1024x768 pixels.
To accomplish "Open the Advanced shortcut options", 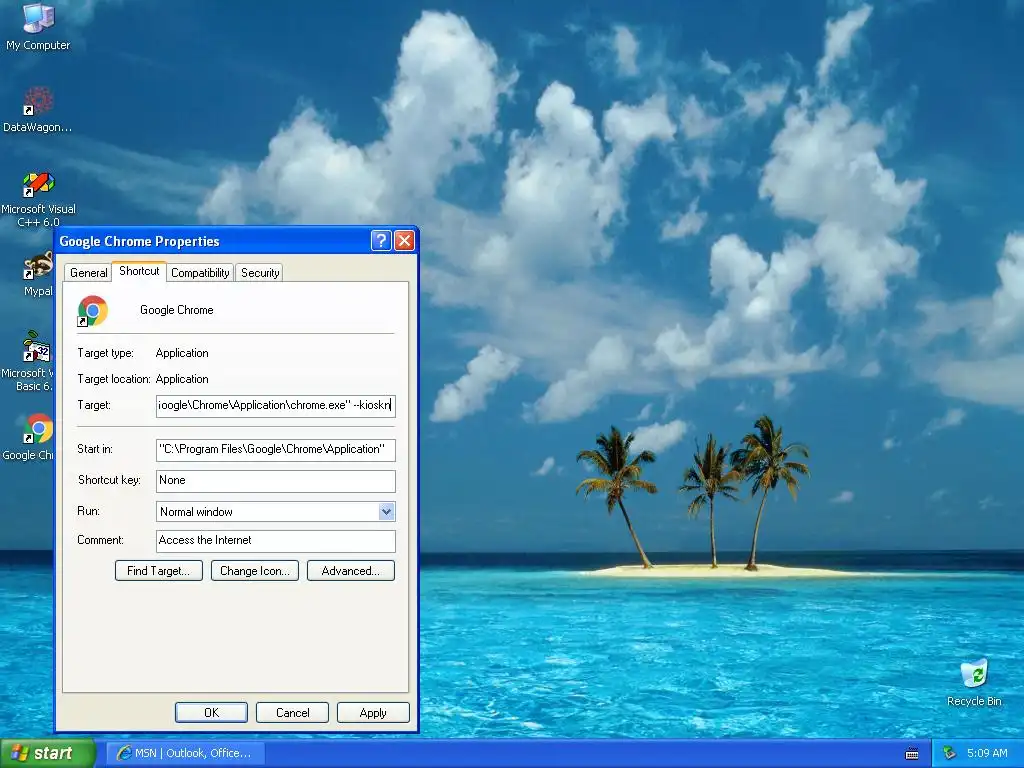I will click(x=351, y=571).
